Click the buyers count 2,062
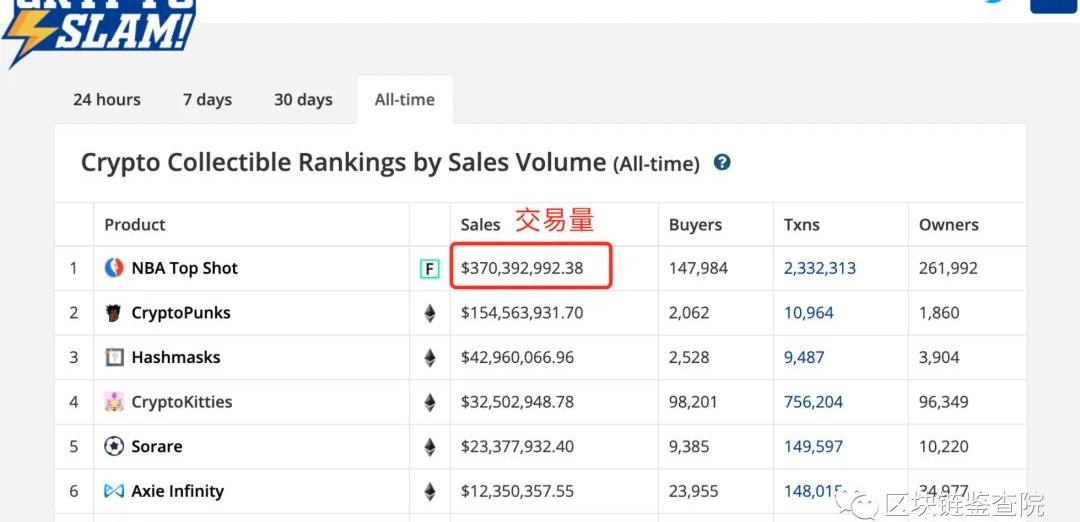 coord(689,313)
